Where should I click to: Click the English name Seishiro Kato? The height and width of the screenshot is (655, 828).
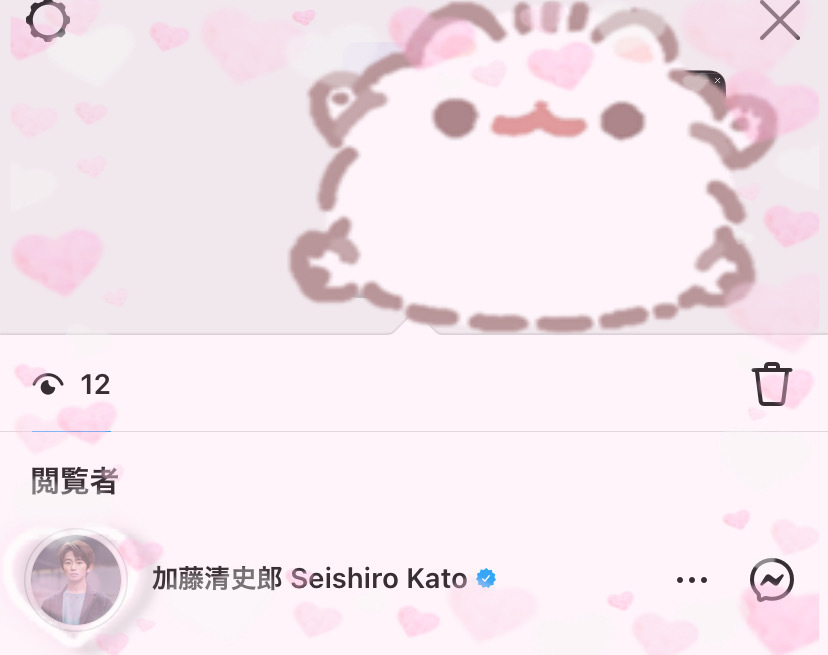(x=379, y=578)
